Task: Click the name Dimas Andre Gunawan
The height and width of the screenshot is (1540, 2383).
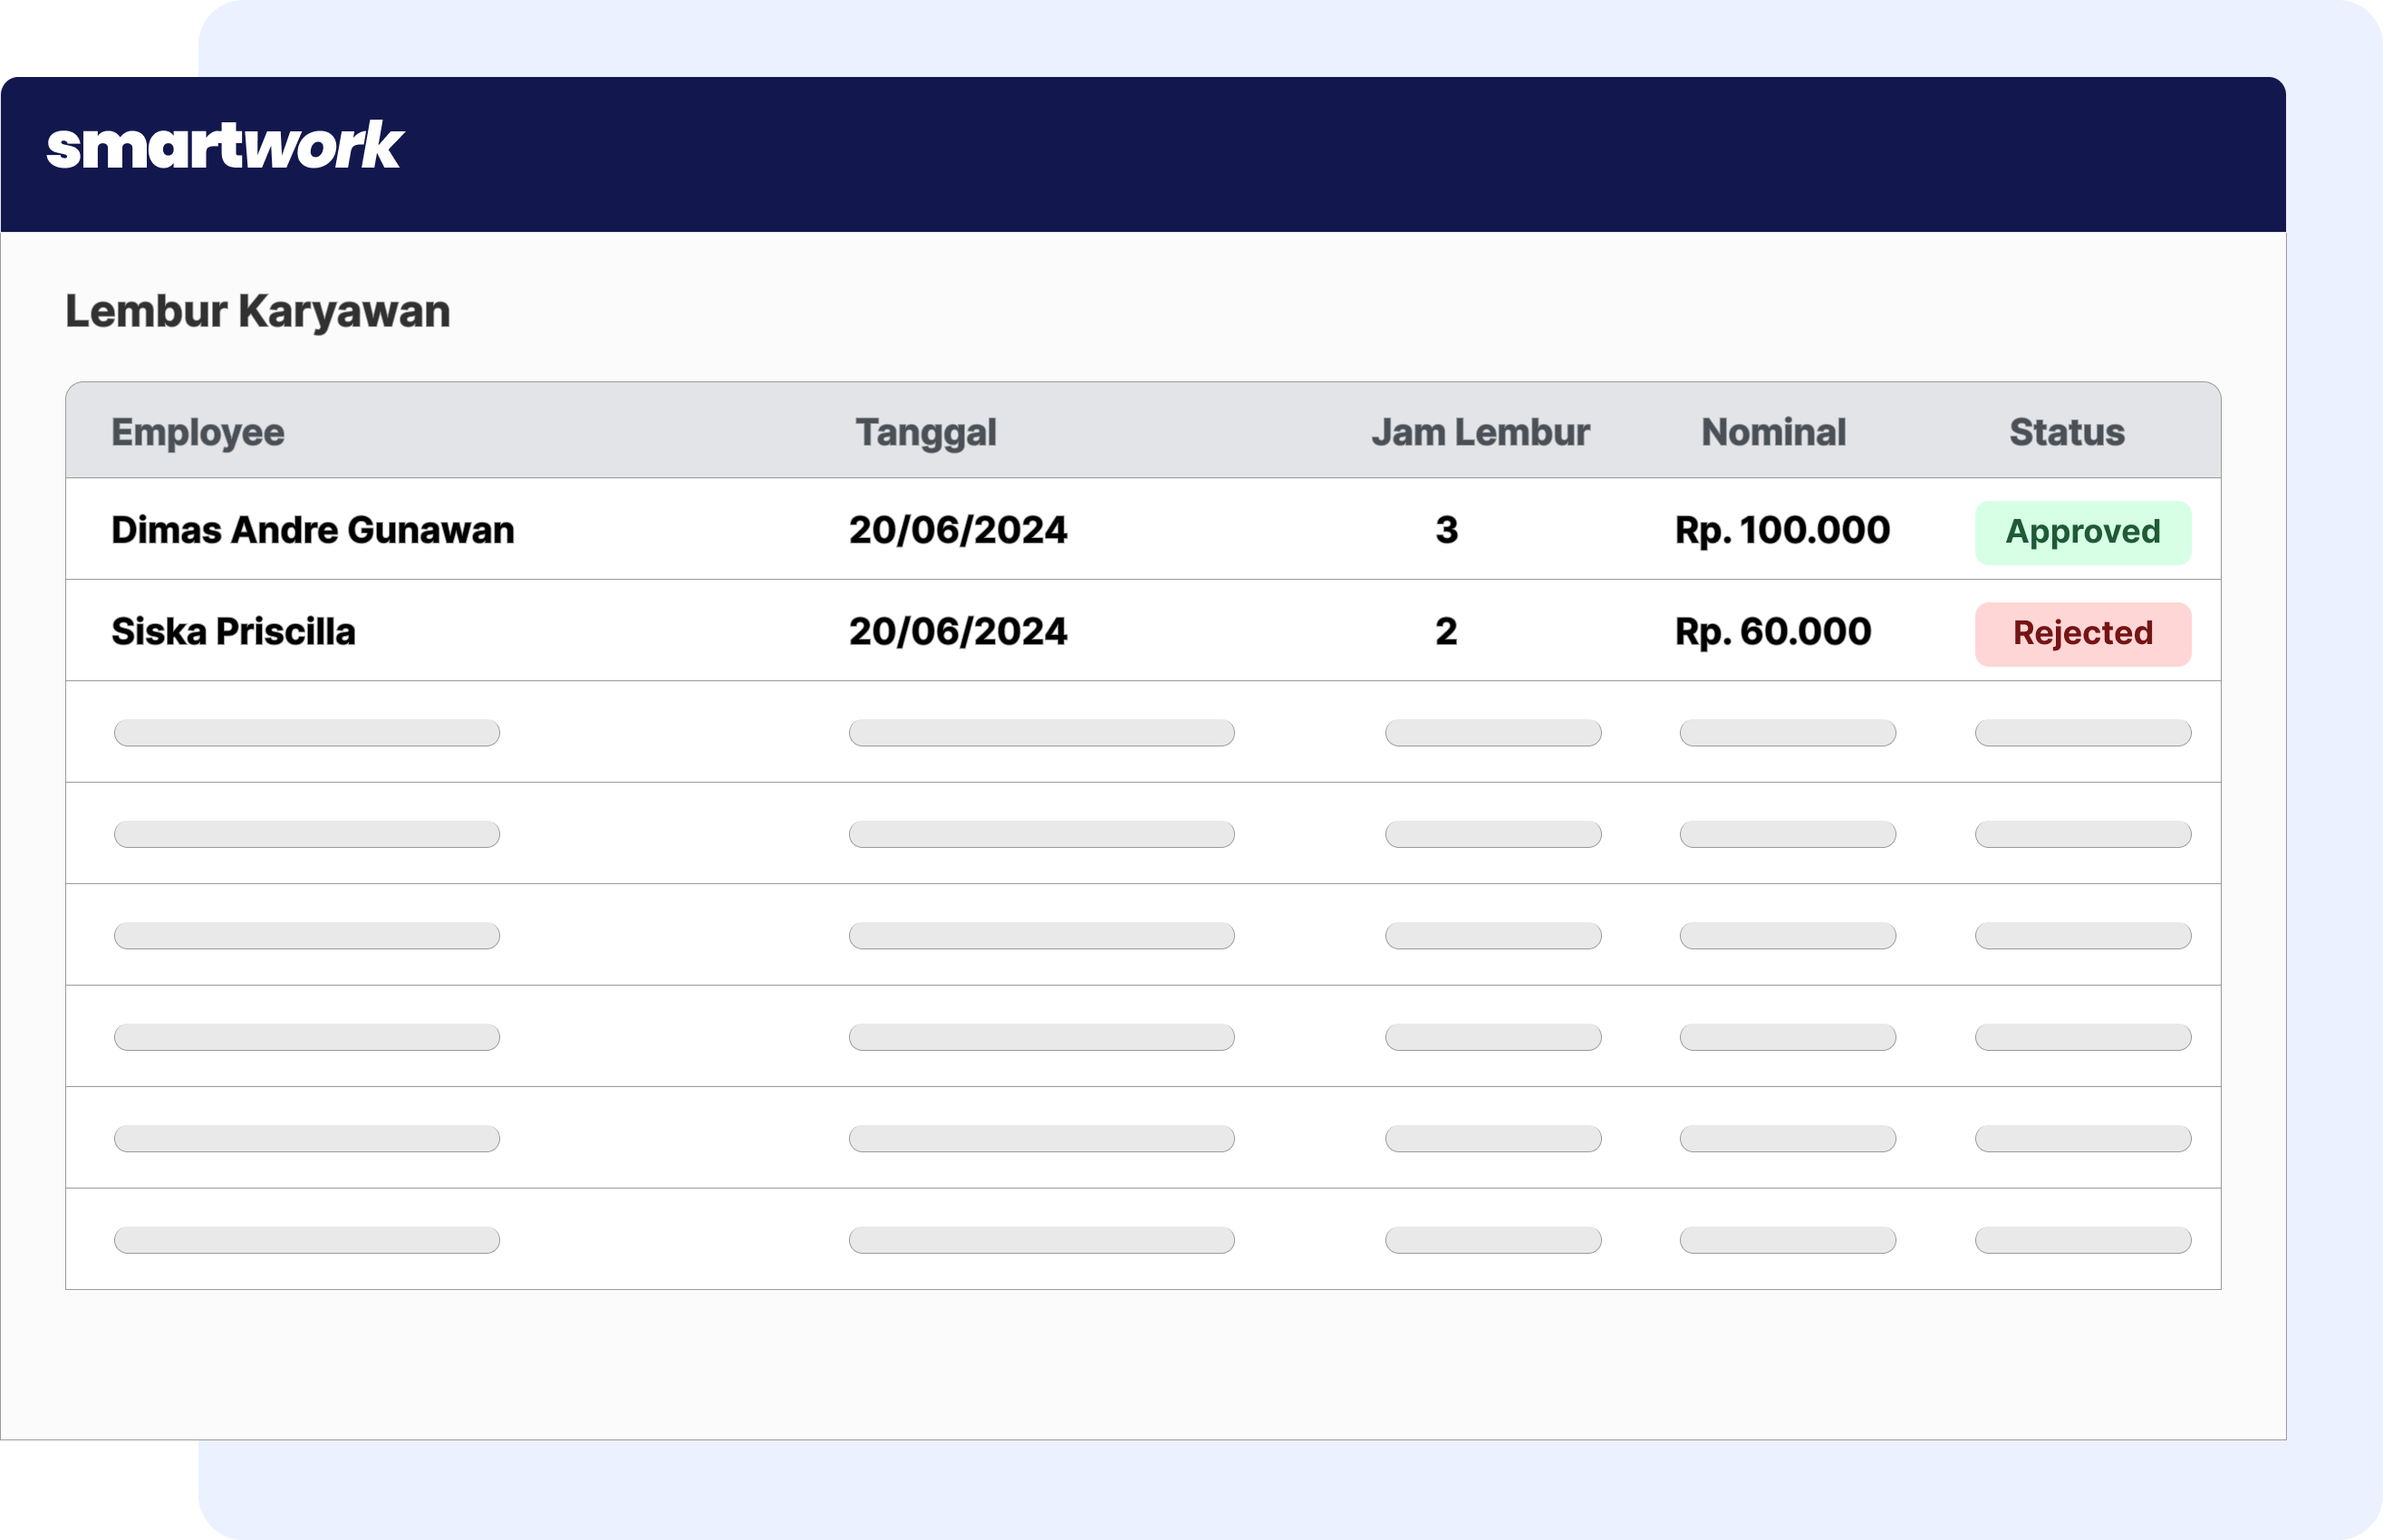Action: point(312,530)
